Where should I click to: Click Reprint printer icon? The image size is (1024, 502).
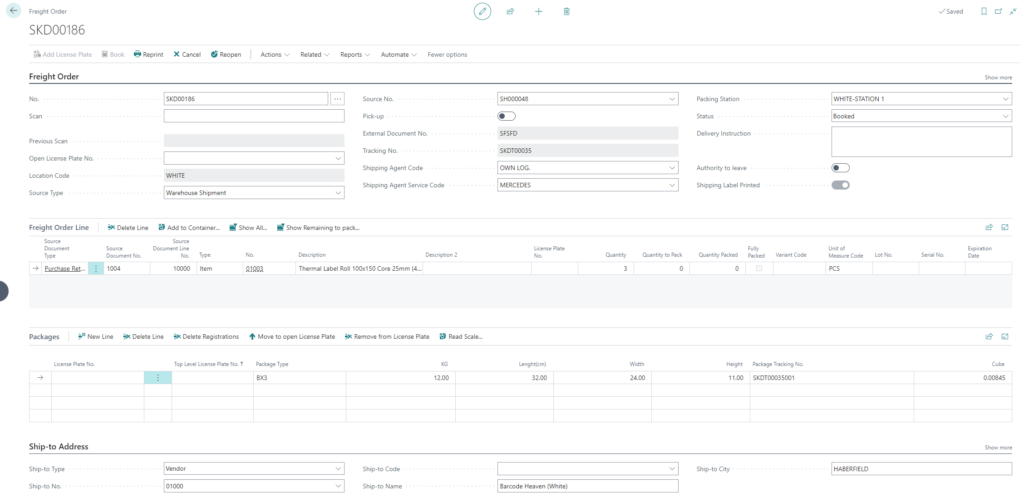click(149, 54)
